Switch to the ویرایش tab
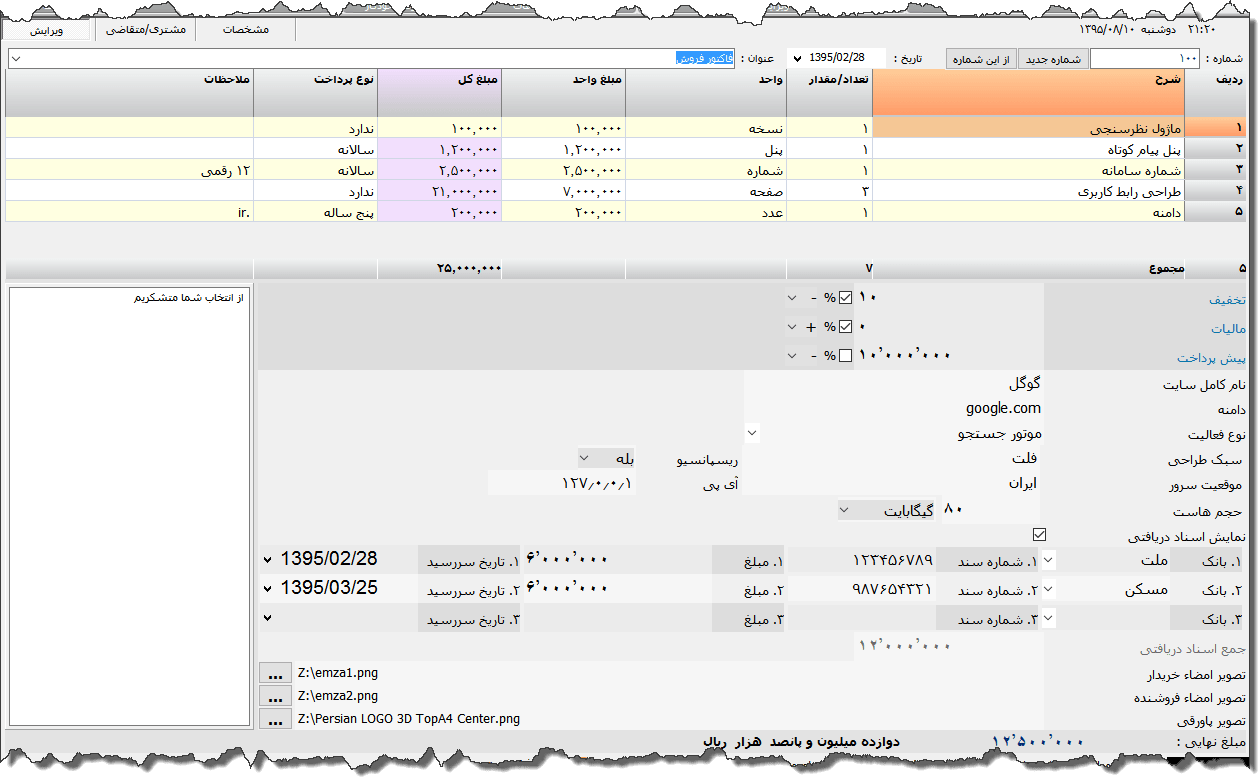1258x777 pixels. pyautogui.click(x=46, y=30)
